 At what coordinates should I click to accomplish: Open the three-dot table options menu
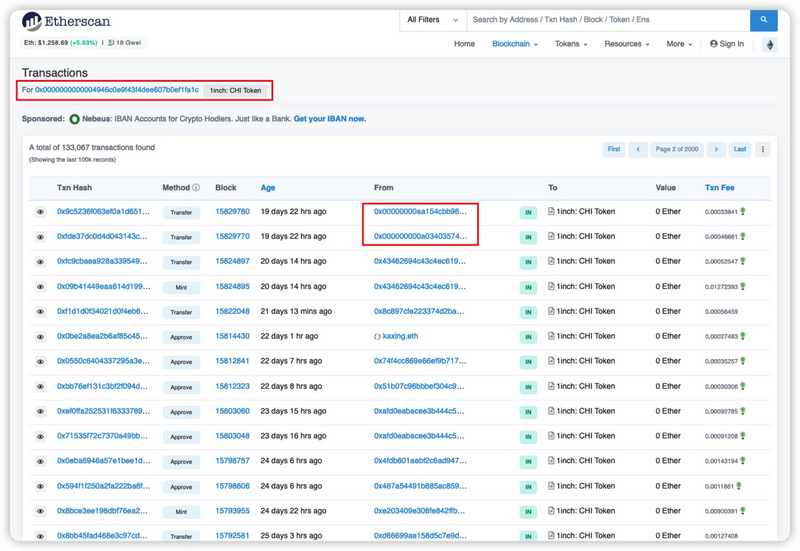tap(763, 150)
